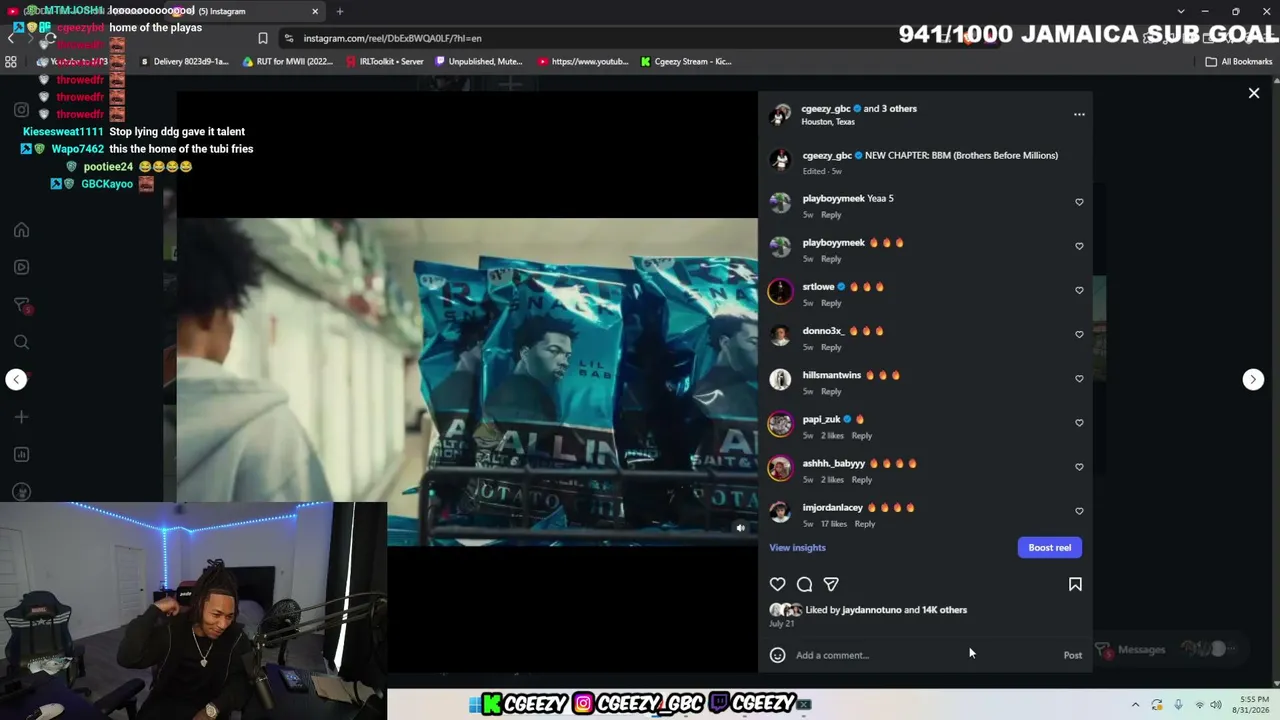The width and height of the screenshot is (1280, 720).
Task: Open the All Bookmarks folder
Action: click(x=1238, y=61)
